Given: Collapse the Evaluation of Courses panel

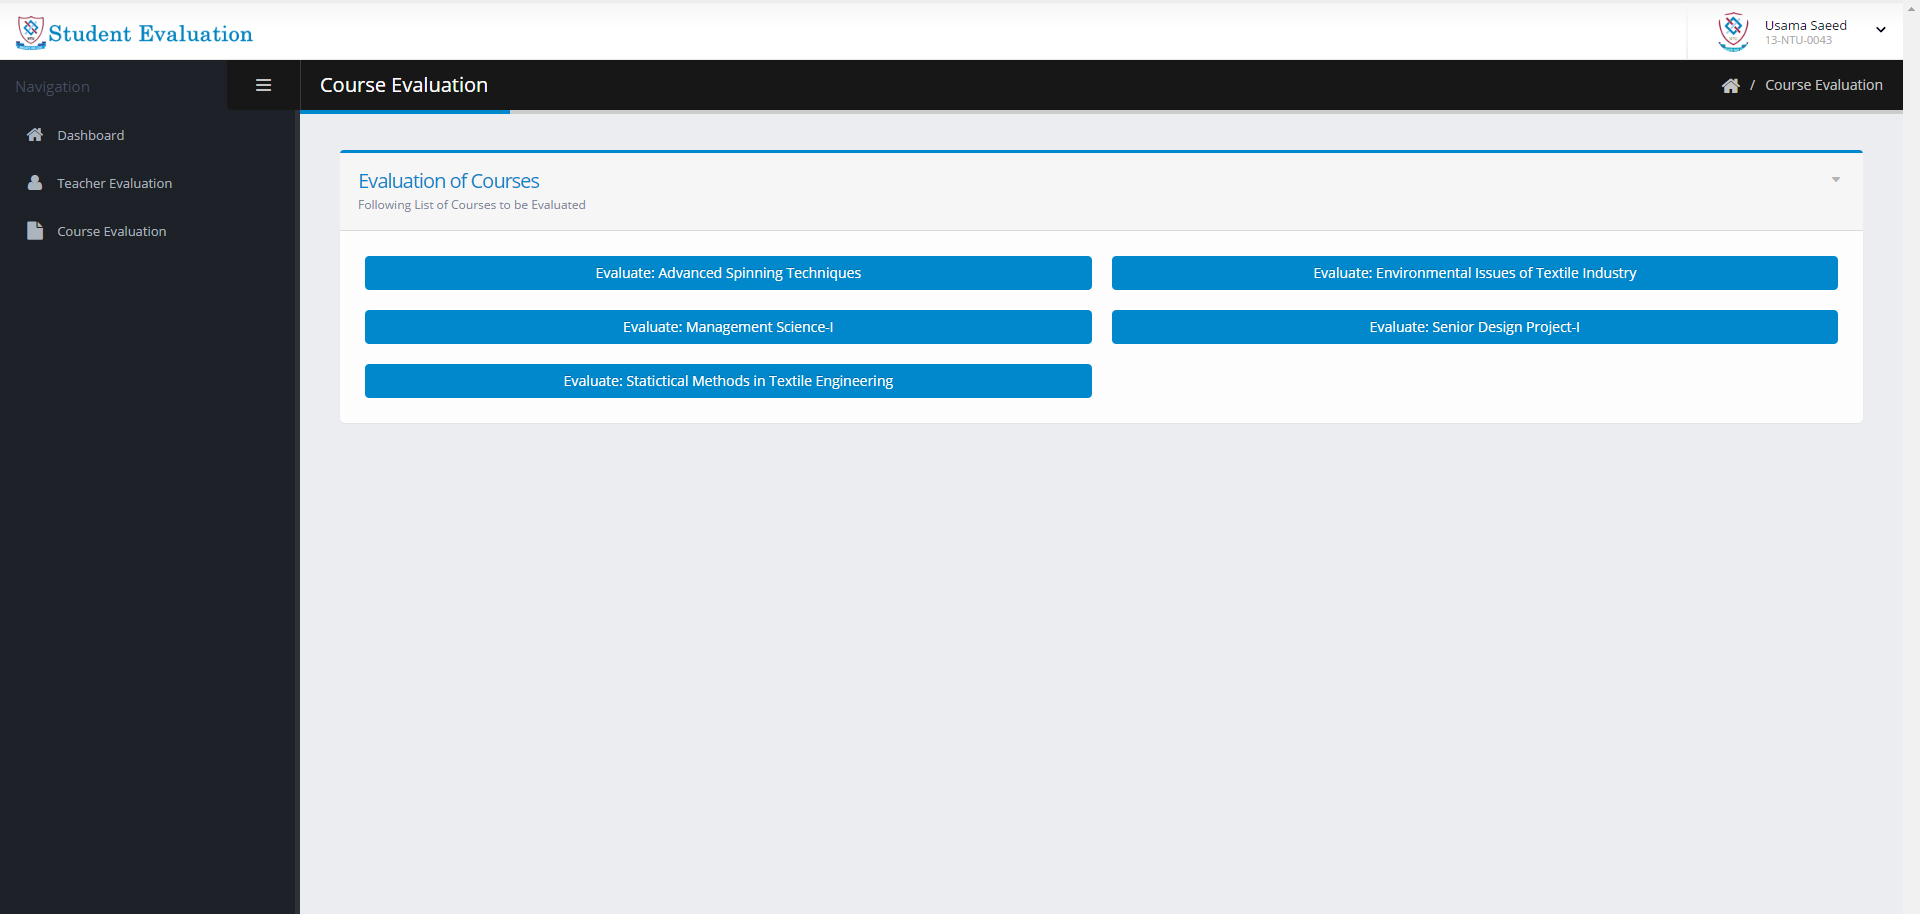Looking at the screenshot, I should [1835, 180].
